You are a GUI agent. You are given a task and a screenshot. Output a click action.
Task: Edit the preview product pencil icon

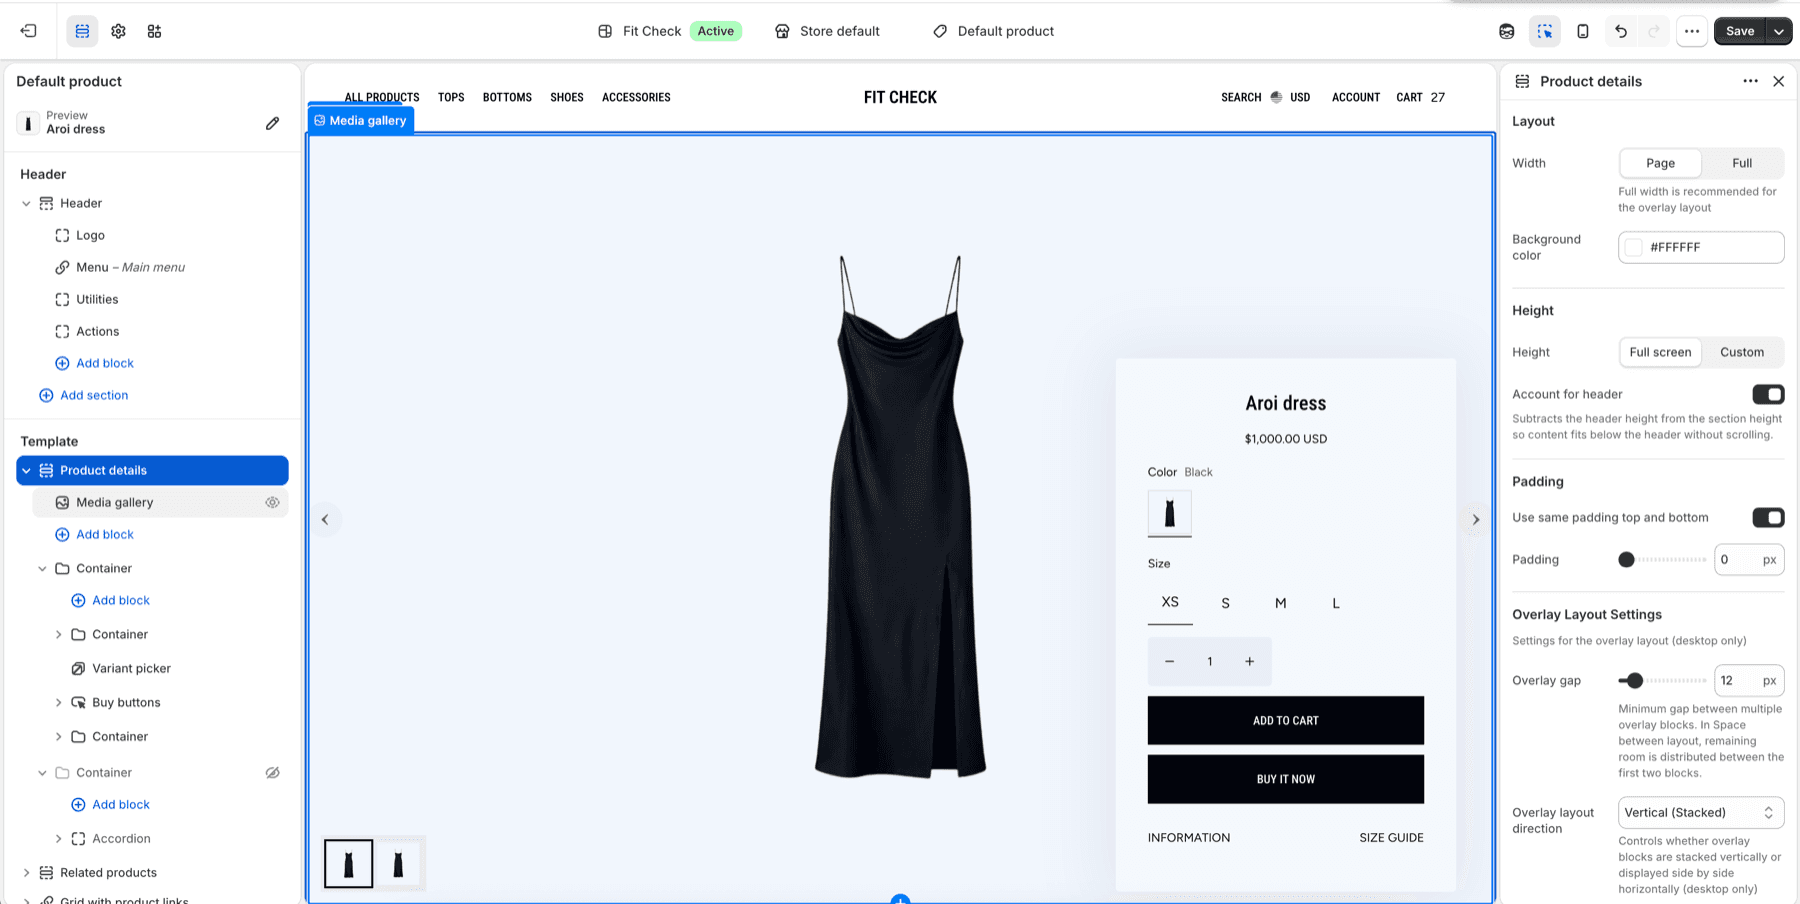(x=272, y=123)
